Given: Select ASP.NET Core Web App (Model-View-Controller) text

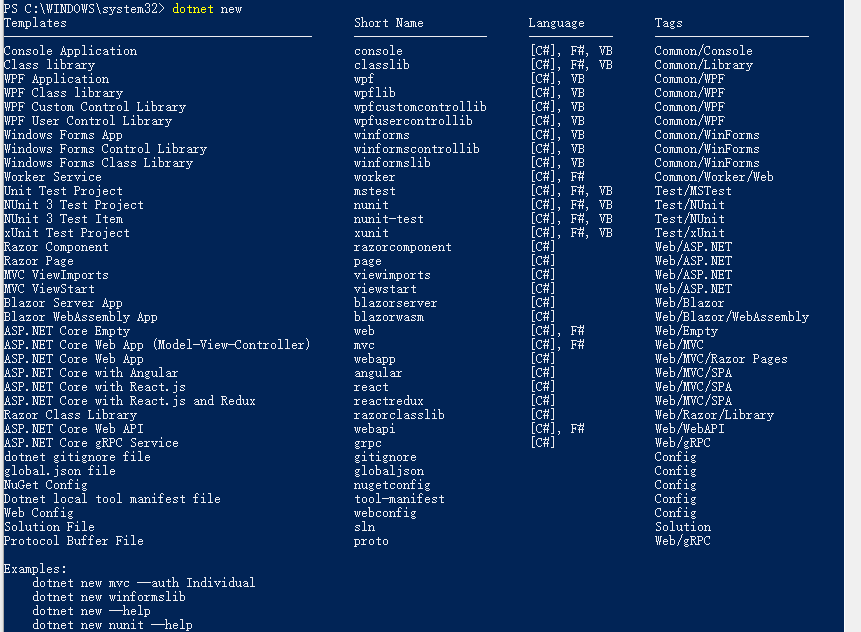Looking at the screenshot, I should (157, 345).
